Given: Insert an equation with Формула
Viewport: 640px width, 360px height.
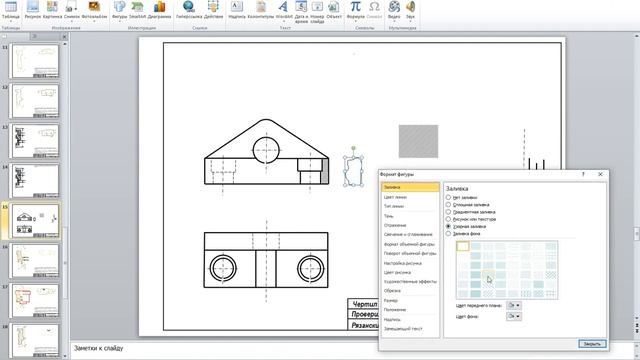Looking at the screenshot, I should (x=356, y=10).
